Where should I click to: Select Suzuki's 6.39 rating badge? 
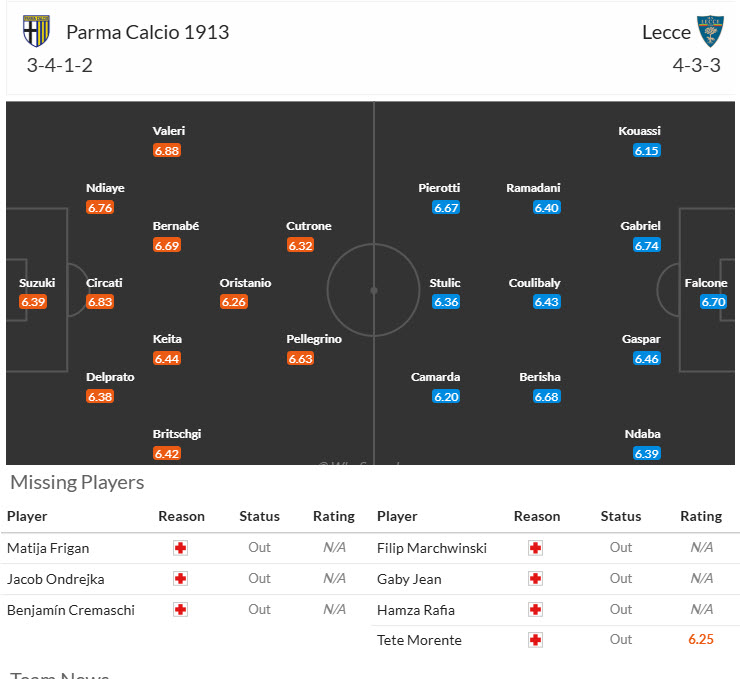pyautogui.click(x=33, y=302)
